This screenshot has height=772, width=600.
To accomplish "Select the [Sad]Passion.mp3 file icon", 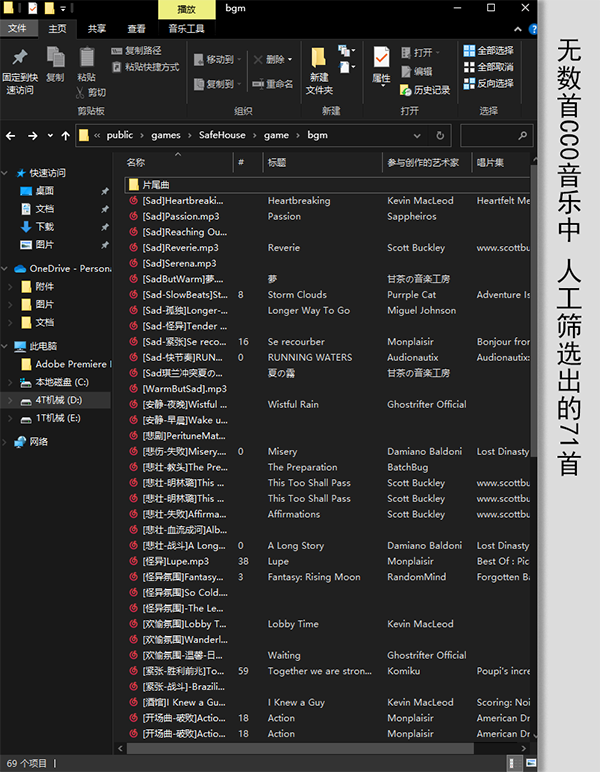I will click(x=133, y=216).
